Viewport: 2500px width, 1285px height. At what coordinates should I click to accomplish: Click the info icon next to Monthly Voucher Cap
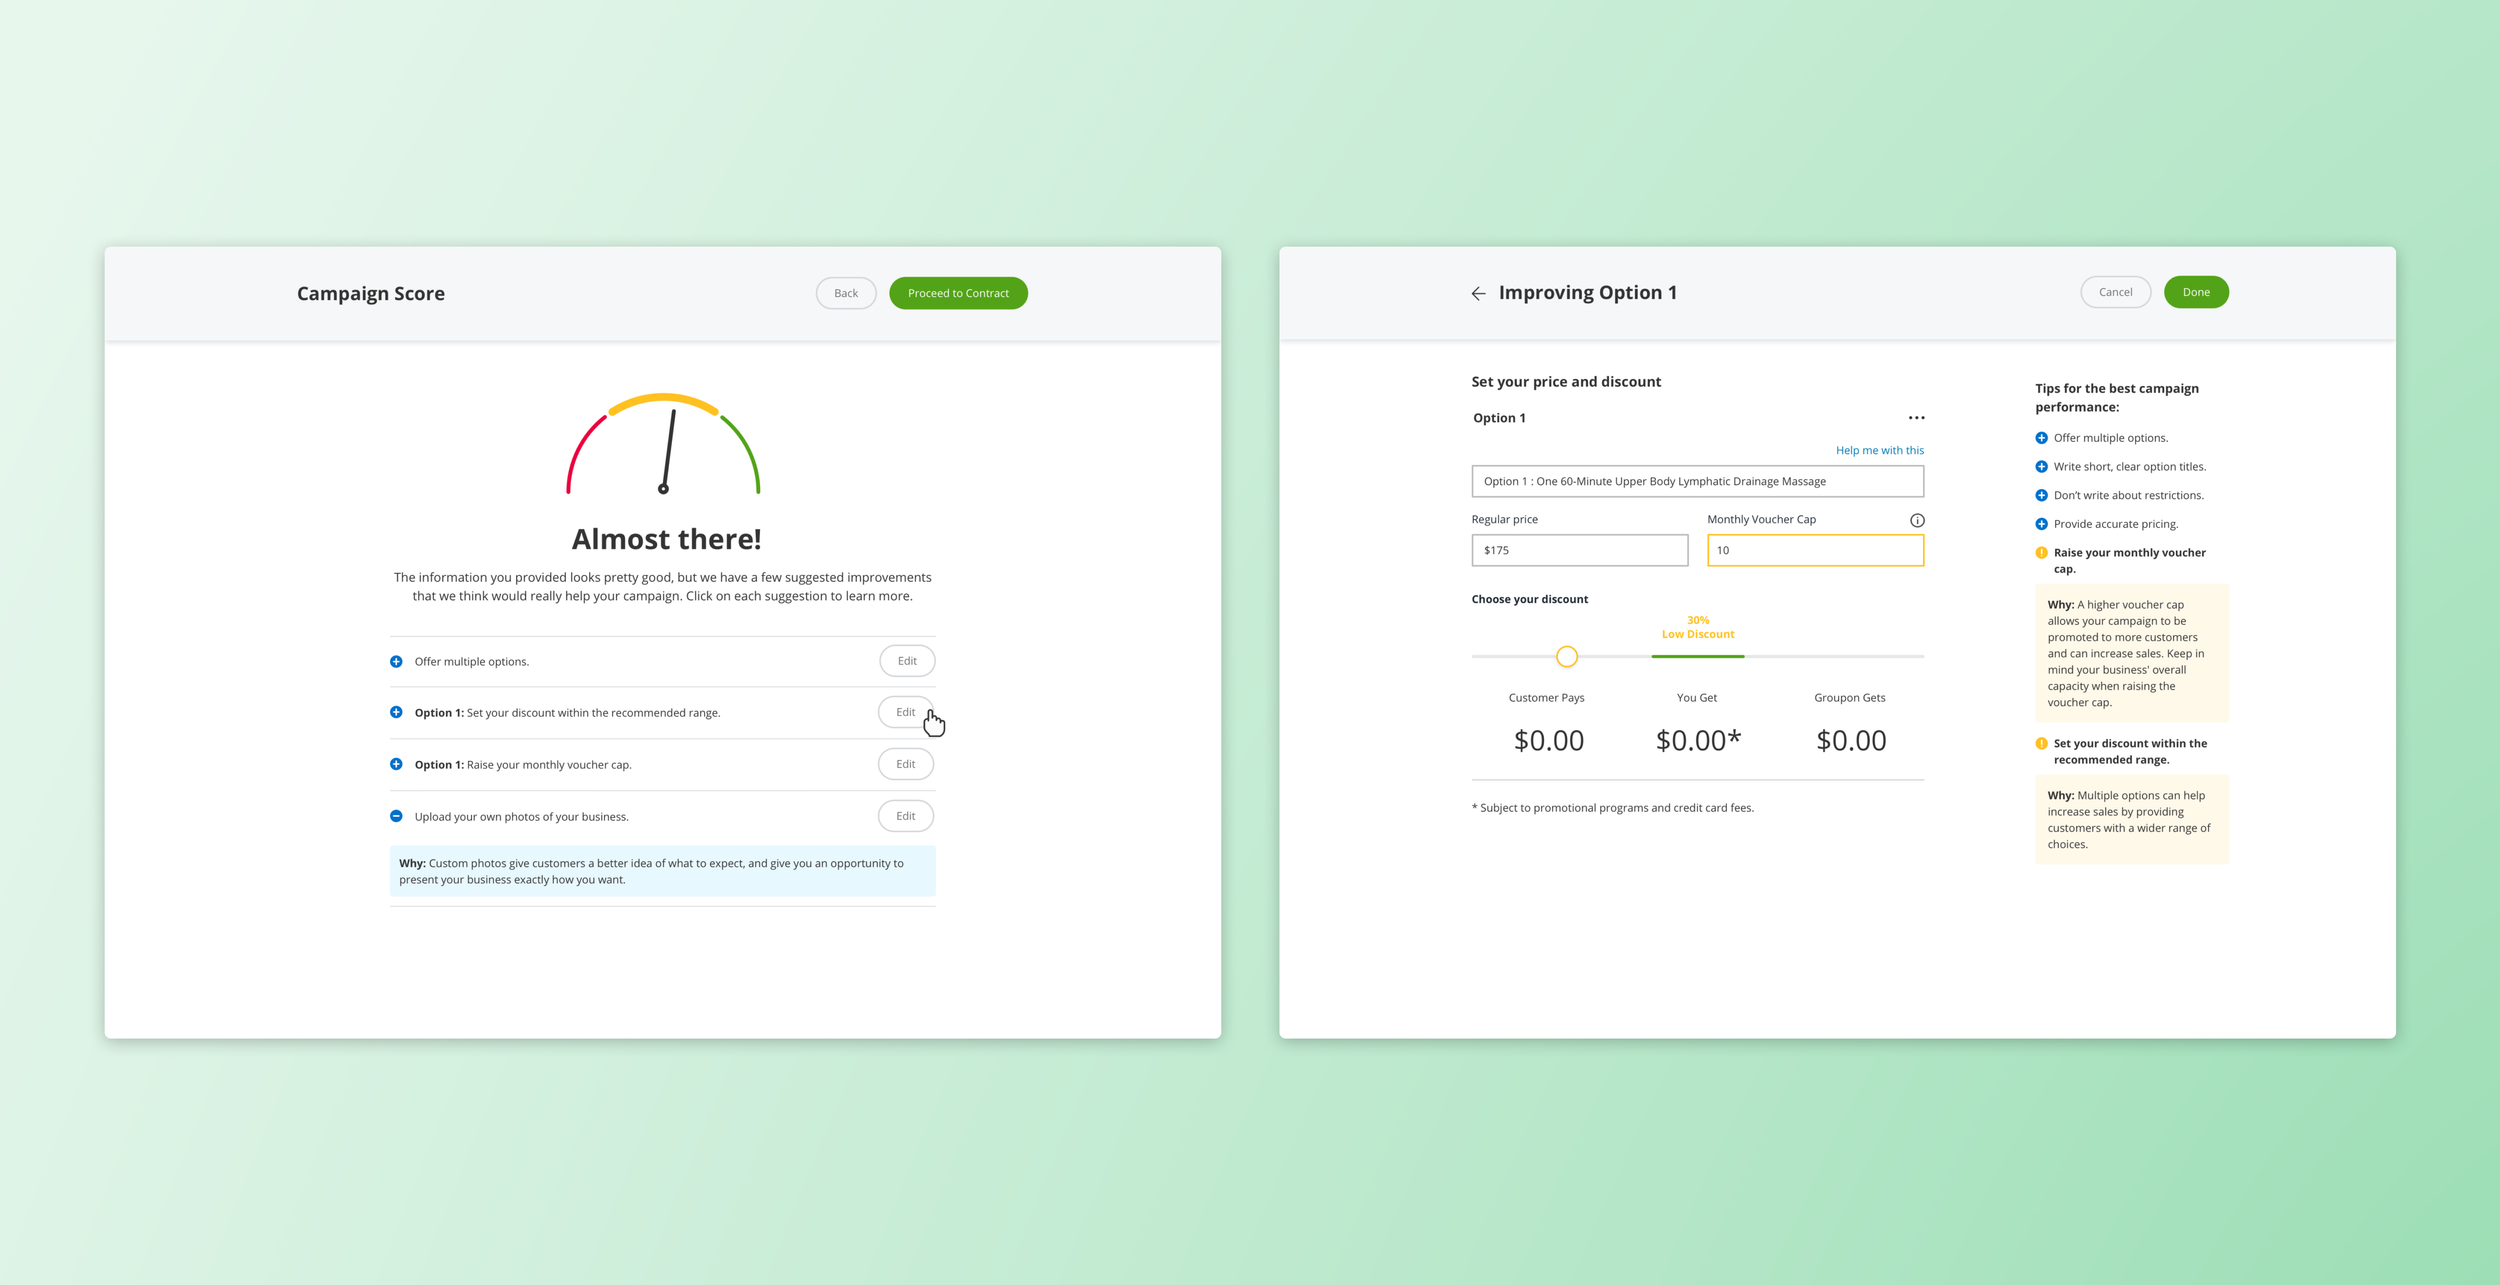pyautogui.click(x=1916, y=520)
